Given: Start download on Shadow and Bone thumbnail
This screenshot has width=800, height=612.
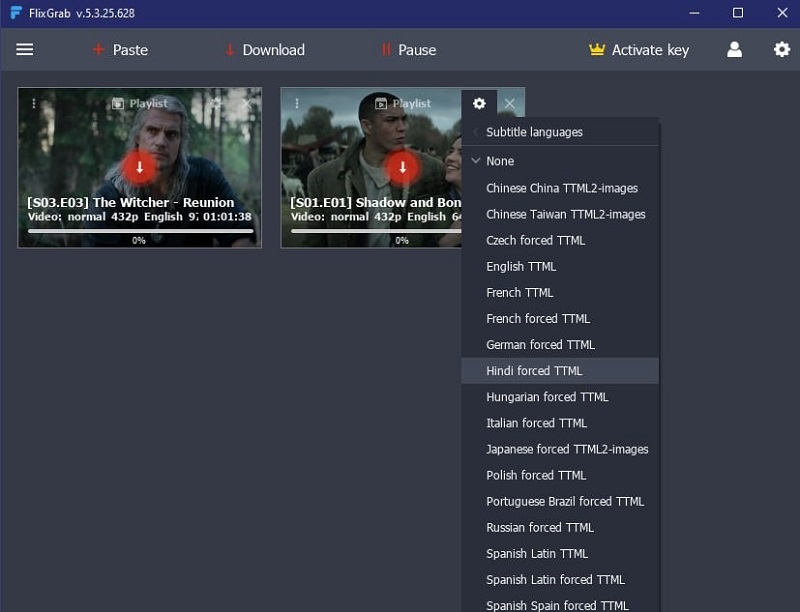Looking at the screenshot, I should [x=403, y=167].
